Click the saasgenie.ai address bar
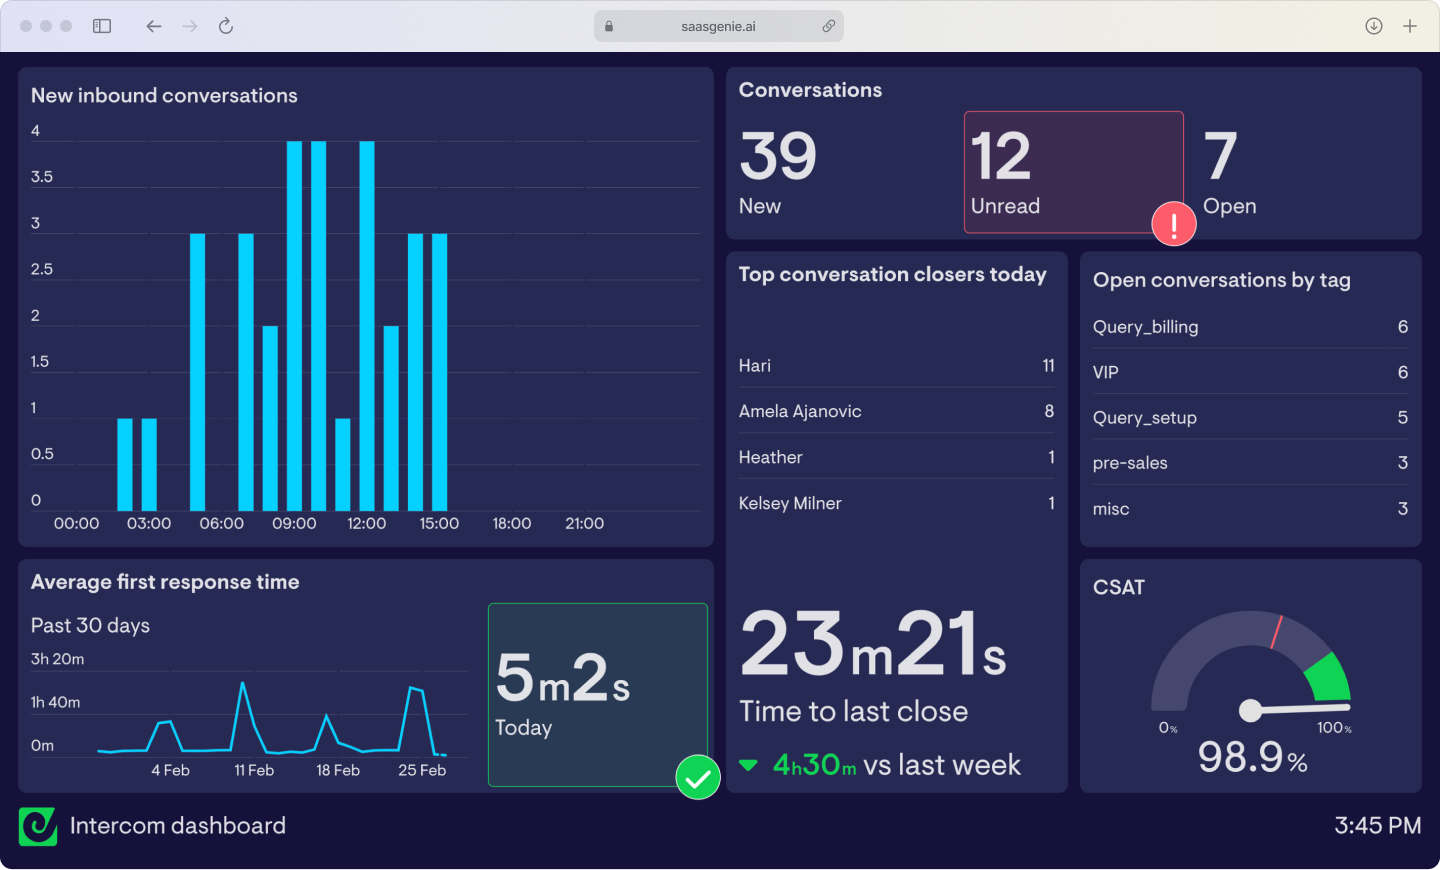The height and width of the screenshot is (870, 1440). 718,26
